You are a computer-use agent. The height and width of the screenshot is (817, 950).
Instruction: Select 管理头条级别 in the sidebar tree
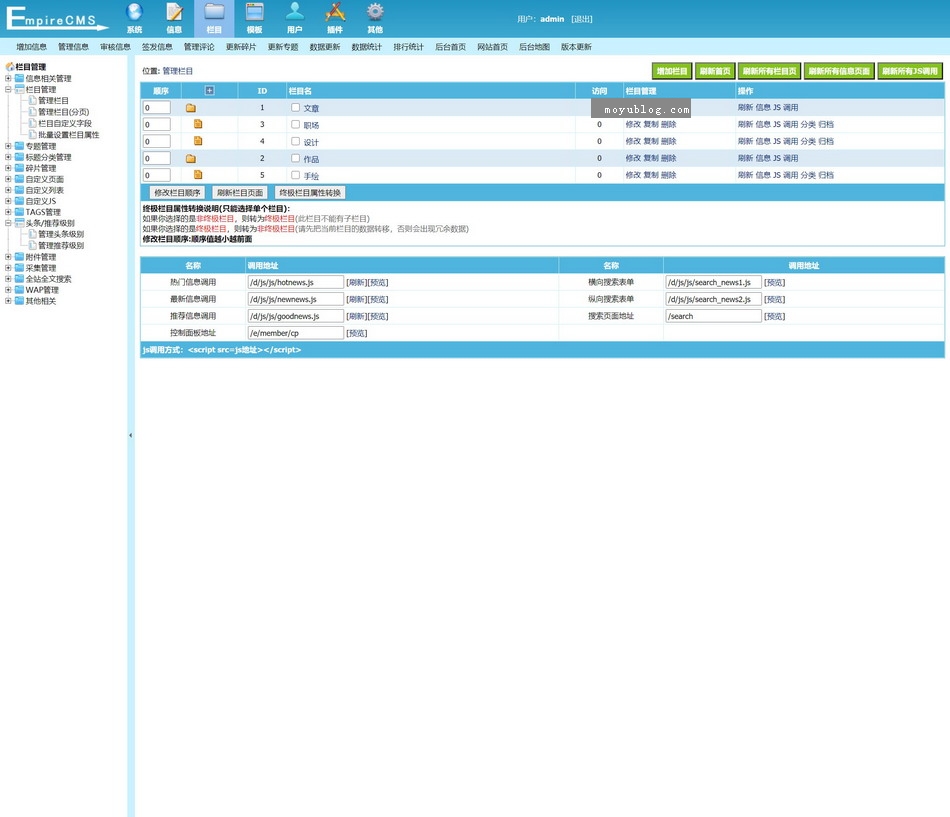click(x=61, y=234)
